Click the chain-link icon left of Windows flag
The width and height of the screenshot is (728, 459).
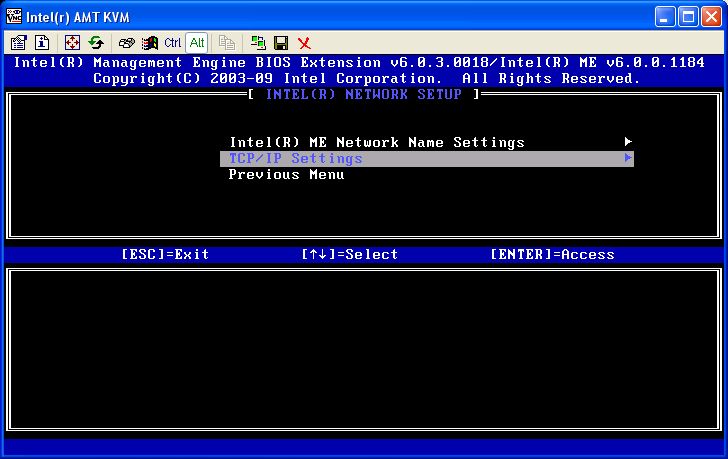tap(127, 43)
